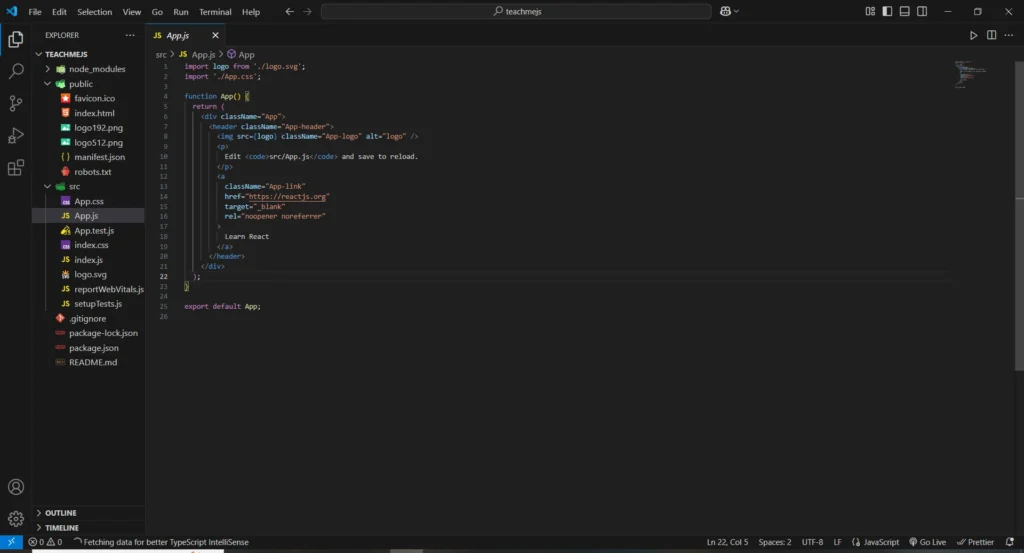The height and width of the screenshot is (553, 1024).
Task: Click the VS Code logo icon
Action: point(12,11)
